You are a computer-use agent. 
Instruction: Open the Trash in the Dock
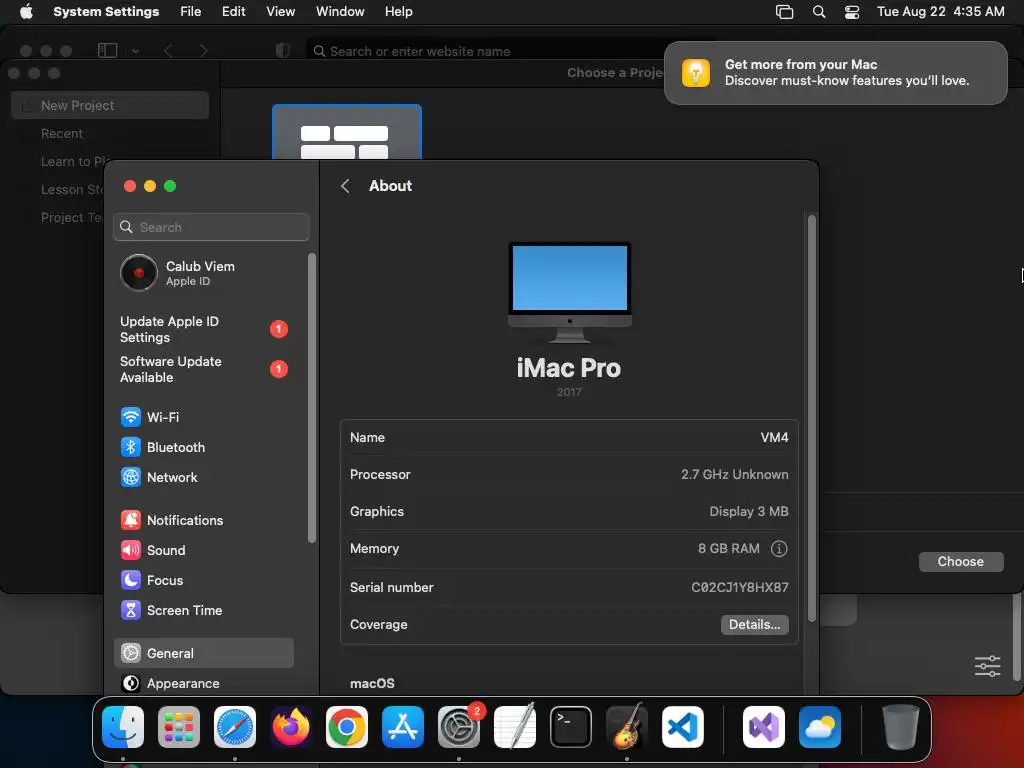point(901,726)
